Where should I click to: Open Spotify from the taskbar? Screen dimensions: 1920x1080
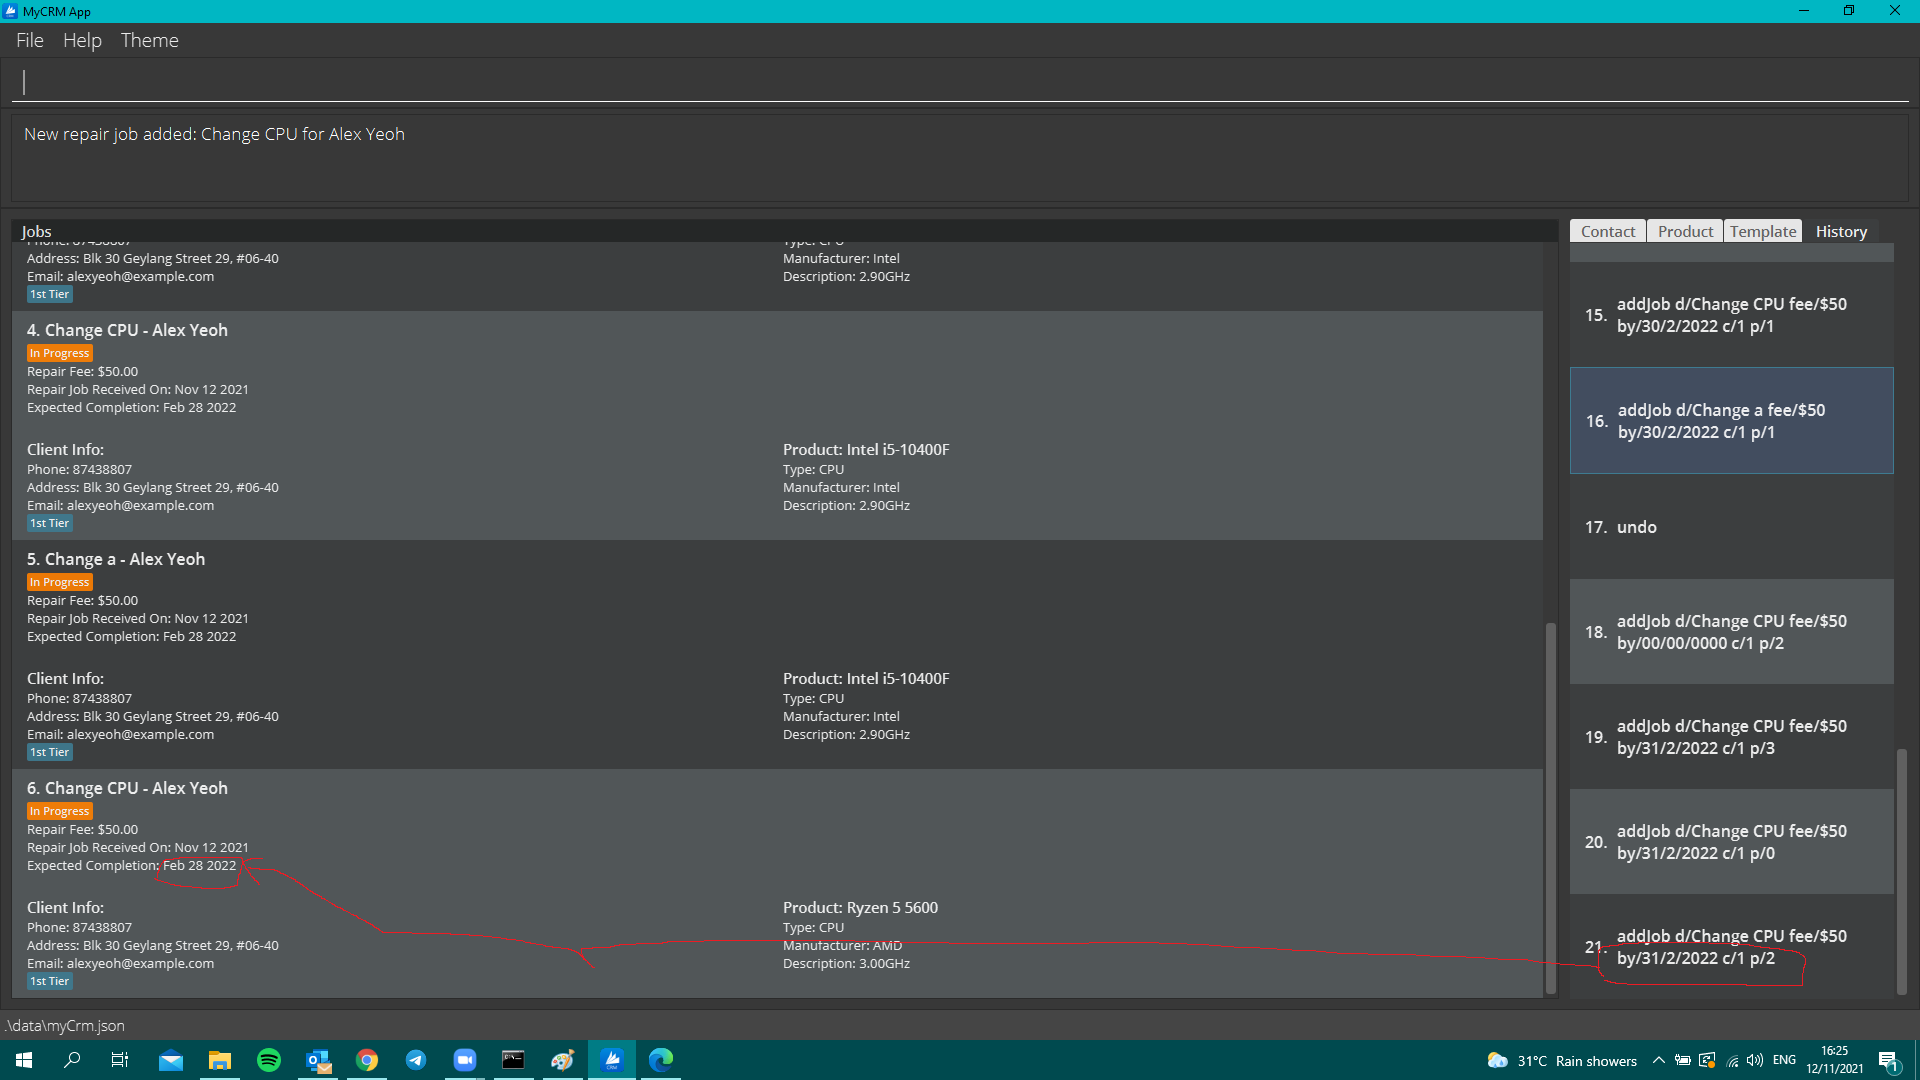click(269, 1060)
